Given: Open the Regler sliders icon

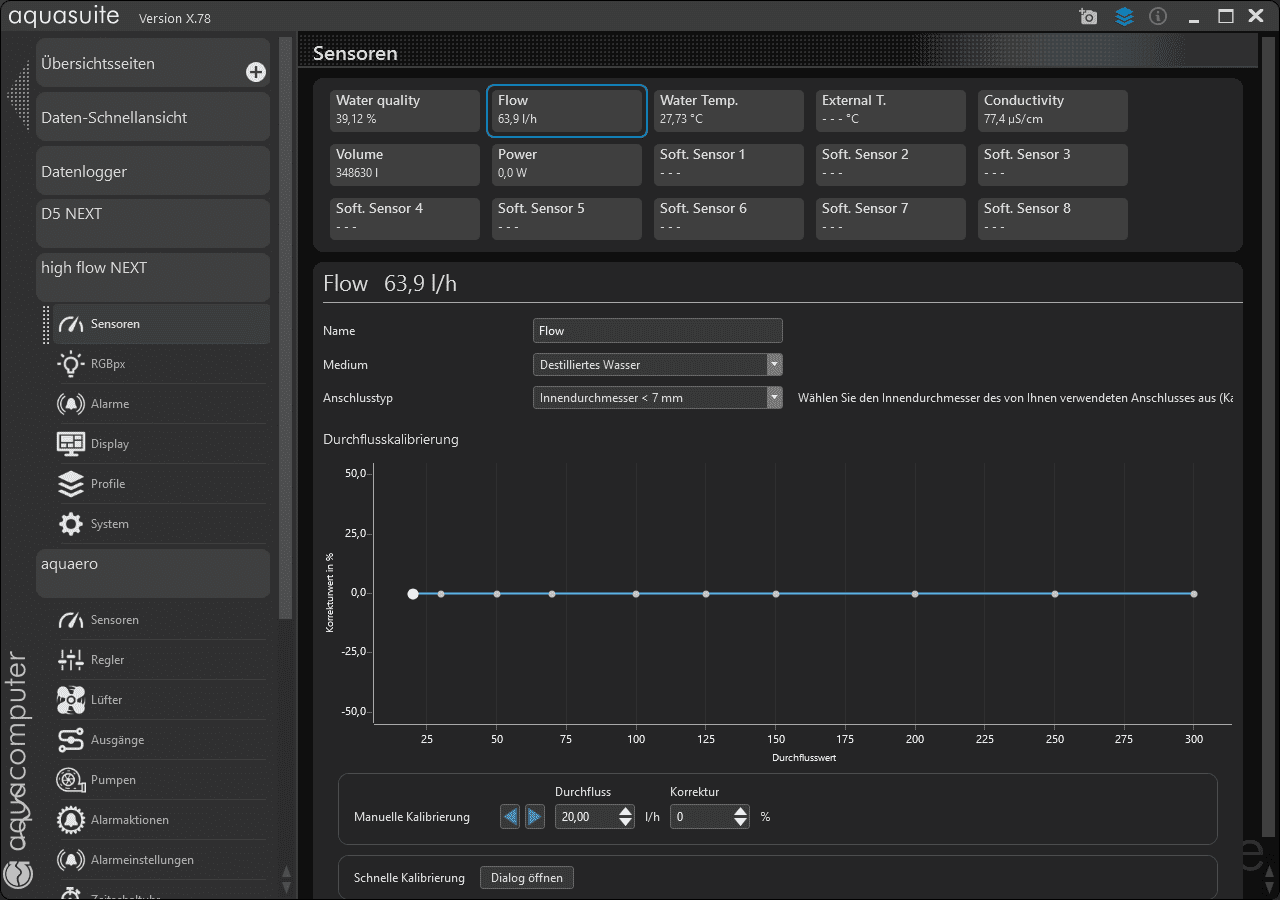Looking at the screenshot, I should pos(71,660).
